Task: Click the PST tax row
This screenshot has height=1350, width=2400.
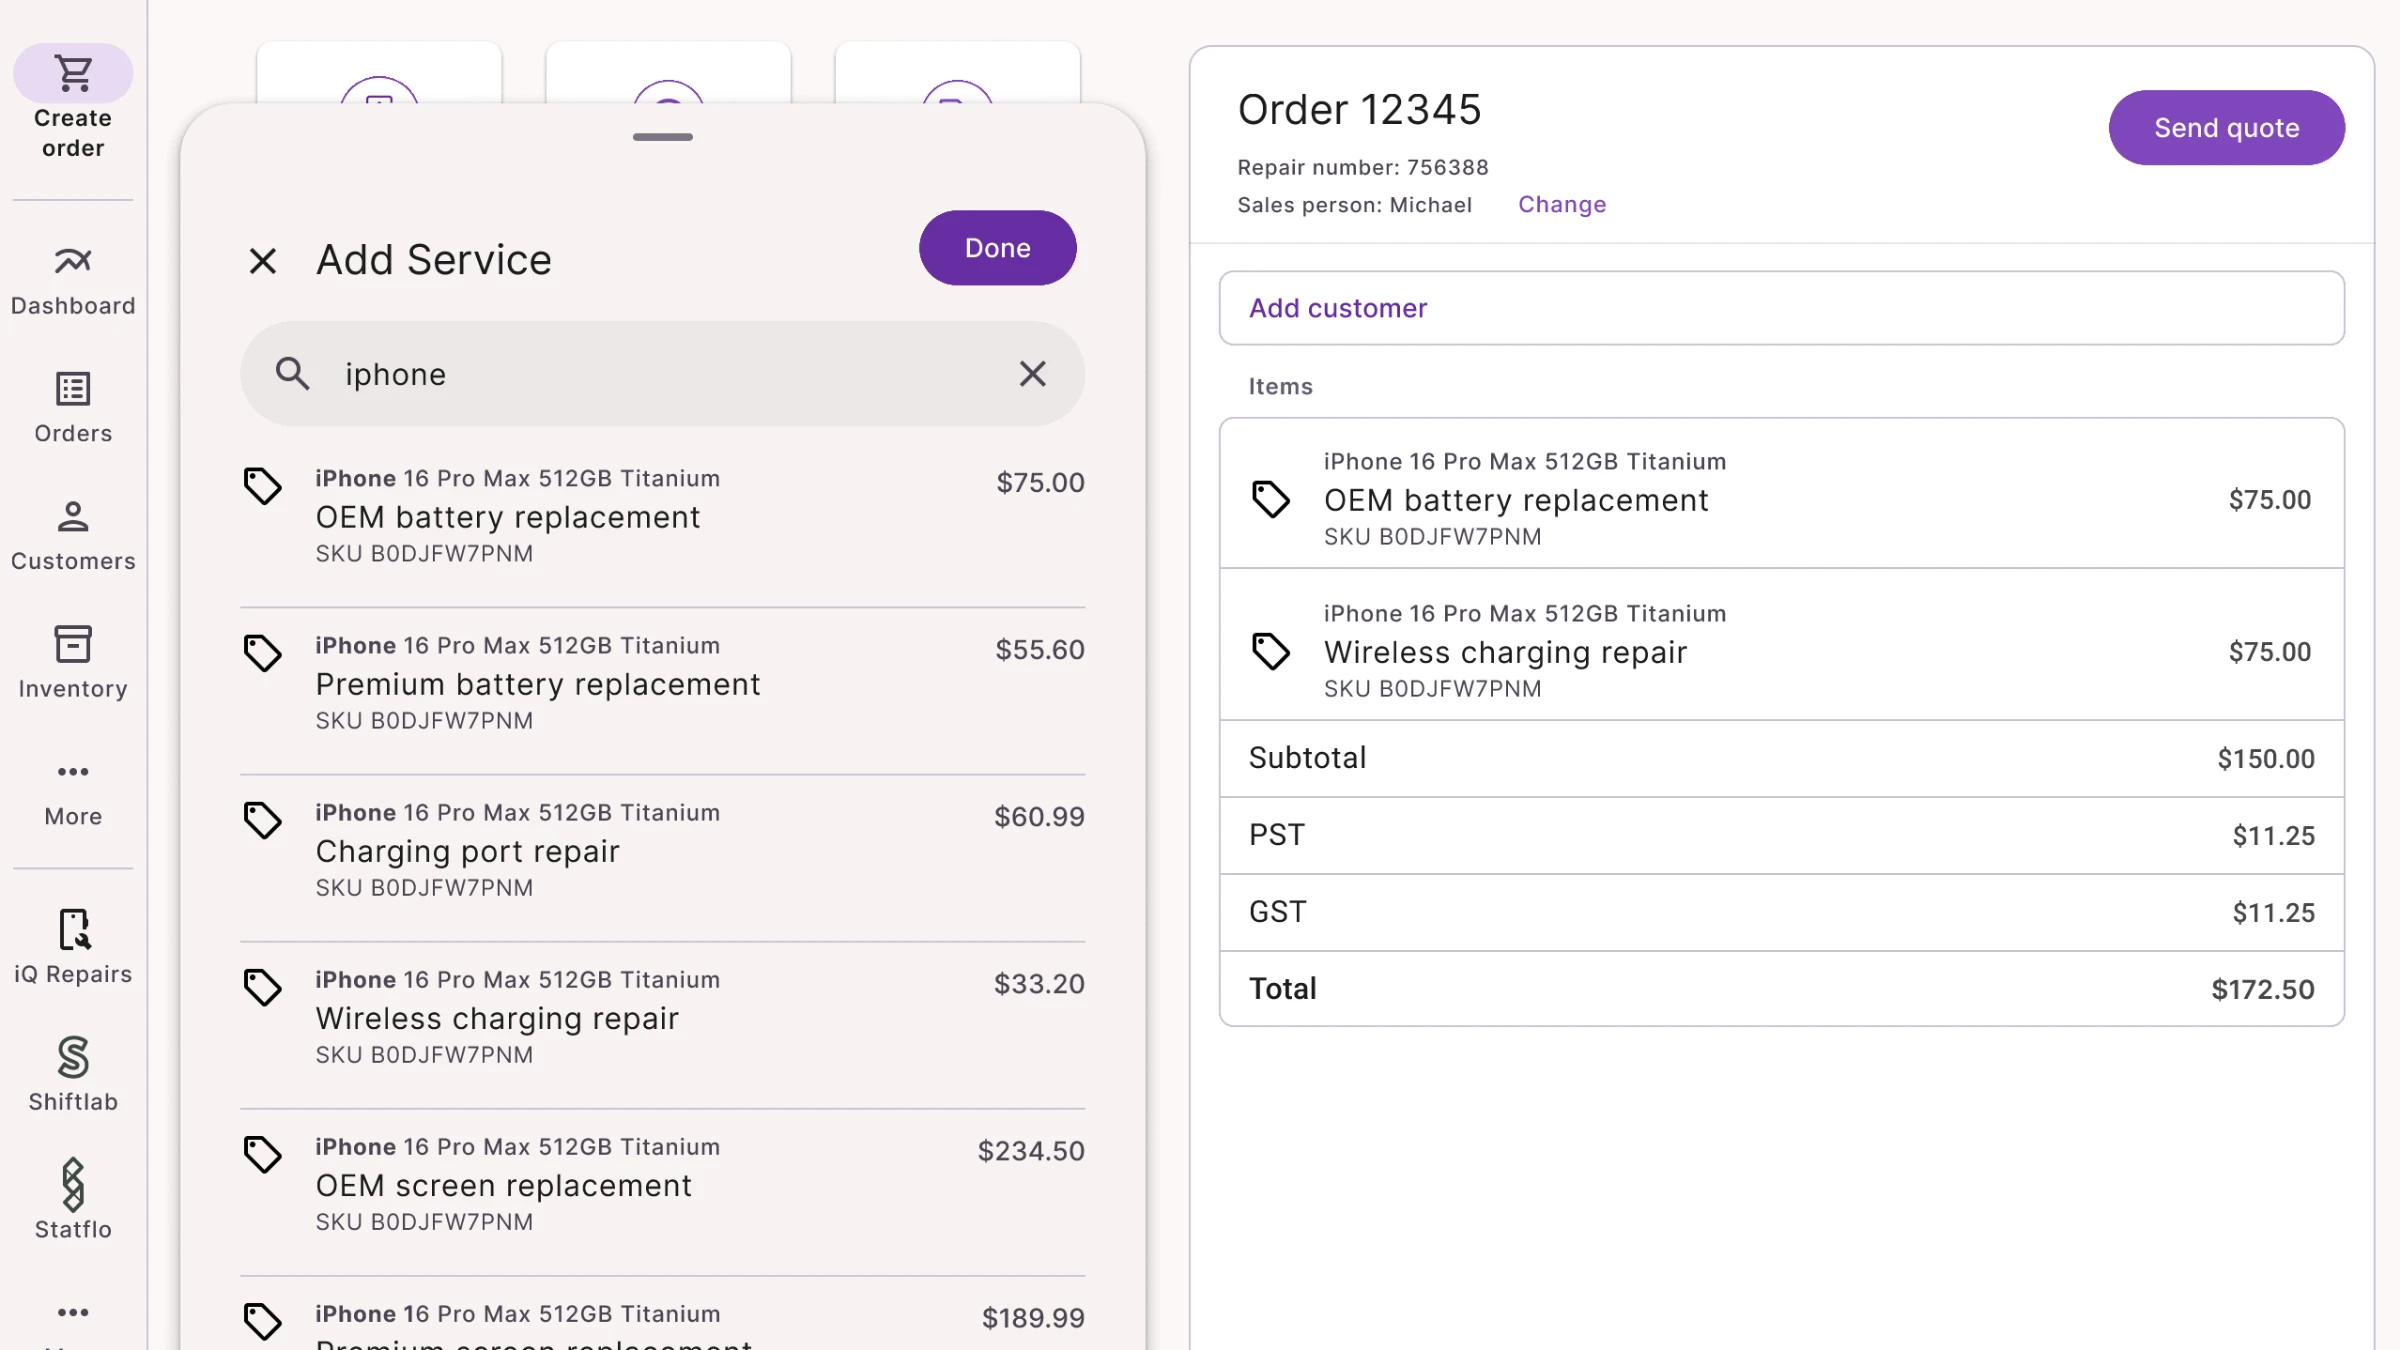Action: tap(1781, 836)
